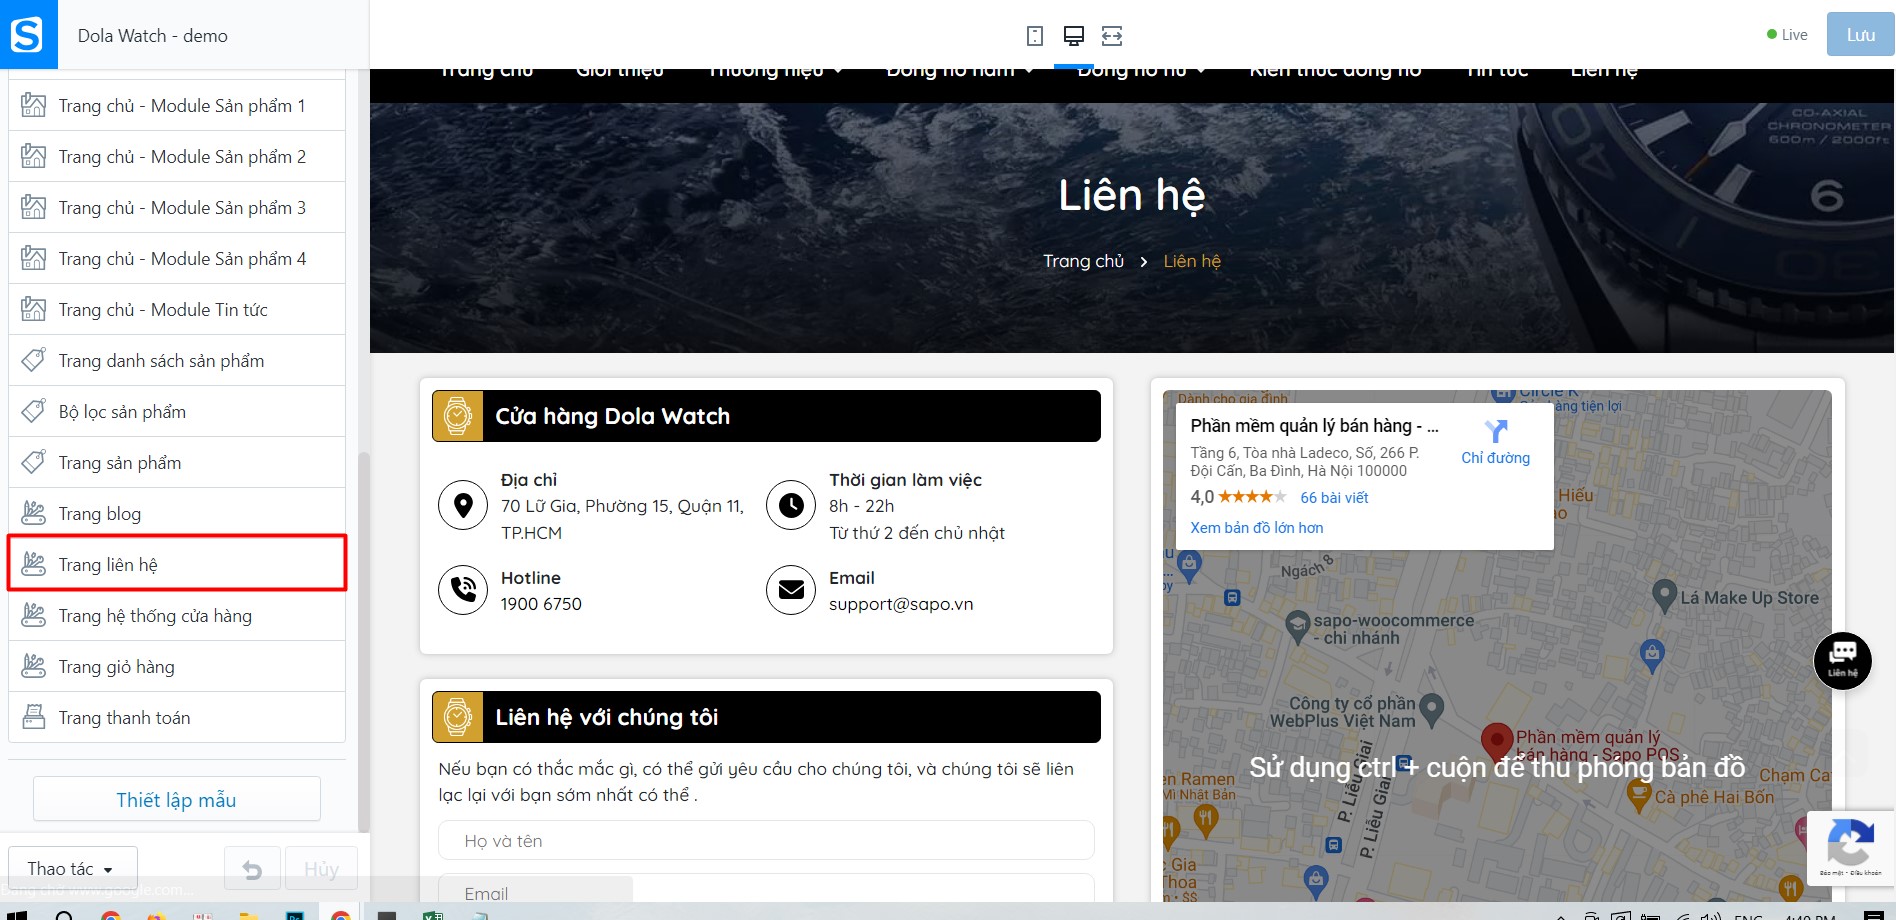Viewport: 1896px width, 920px height.
Task: Click the La Make Up Store map marker
Action: [1664, 596]
